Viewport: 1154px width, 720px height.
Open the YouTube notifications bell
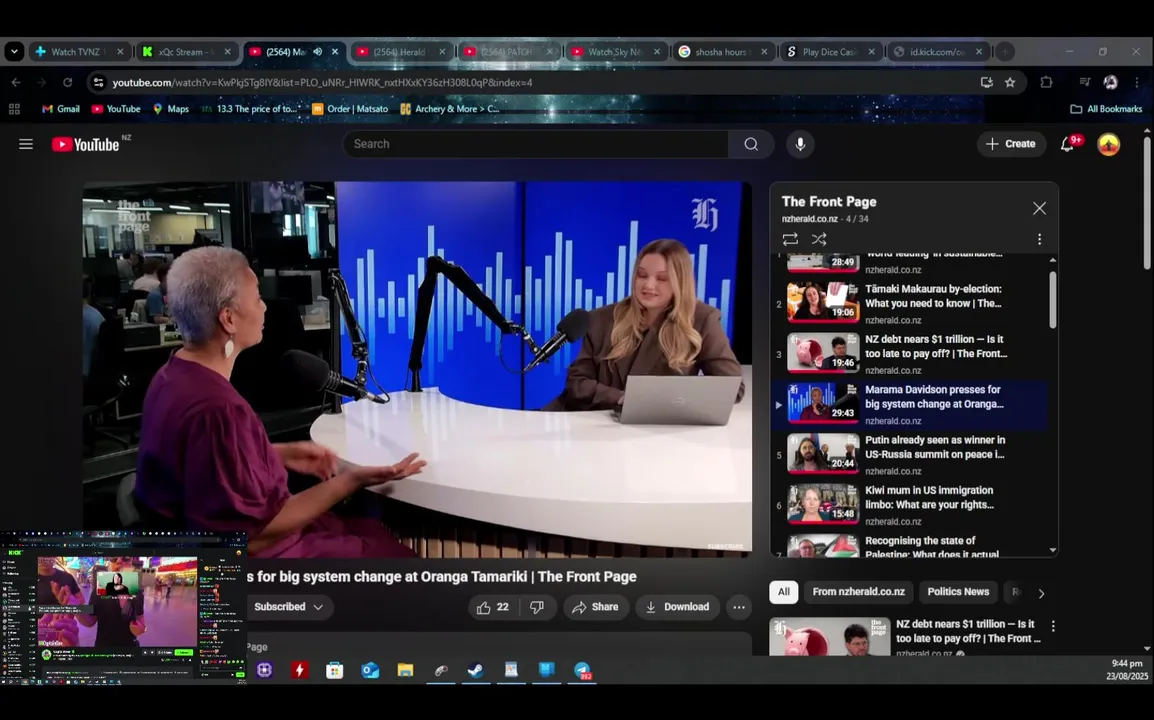pos(1067,144)
